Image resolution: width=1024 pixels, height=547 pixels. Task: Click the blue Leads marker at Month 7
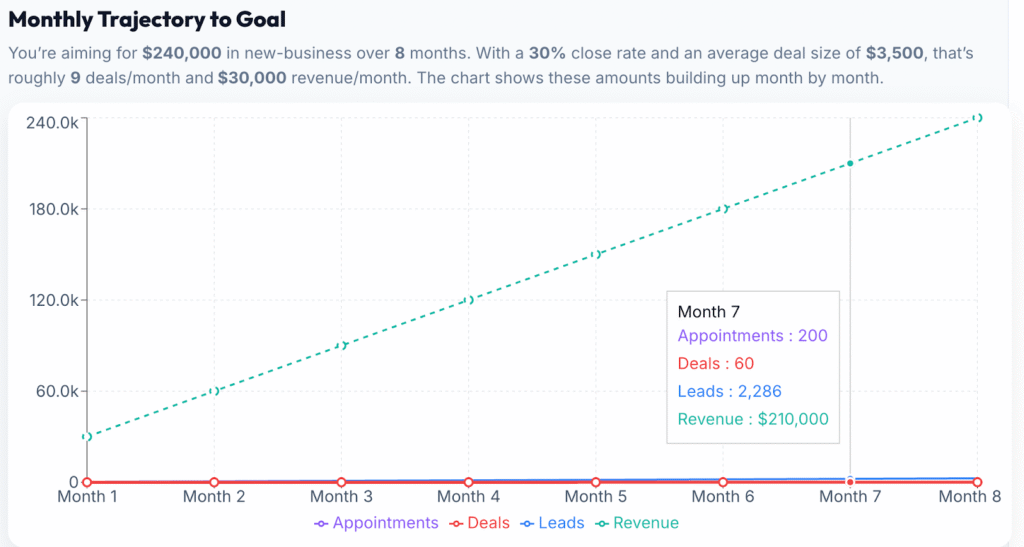click(x=850, y=479)
